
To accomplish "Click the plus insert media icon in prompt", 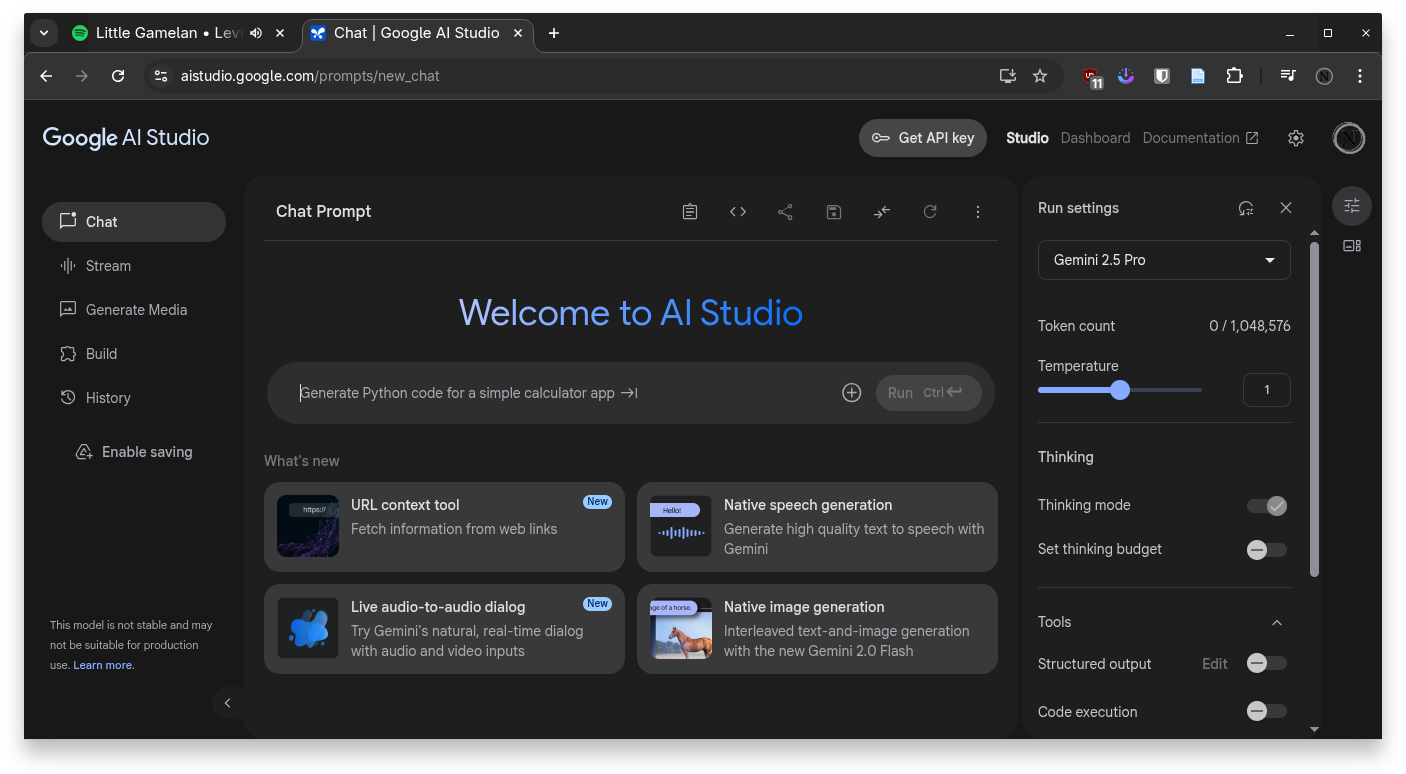I will point(852,393).
